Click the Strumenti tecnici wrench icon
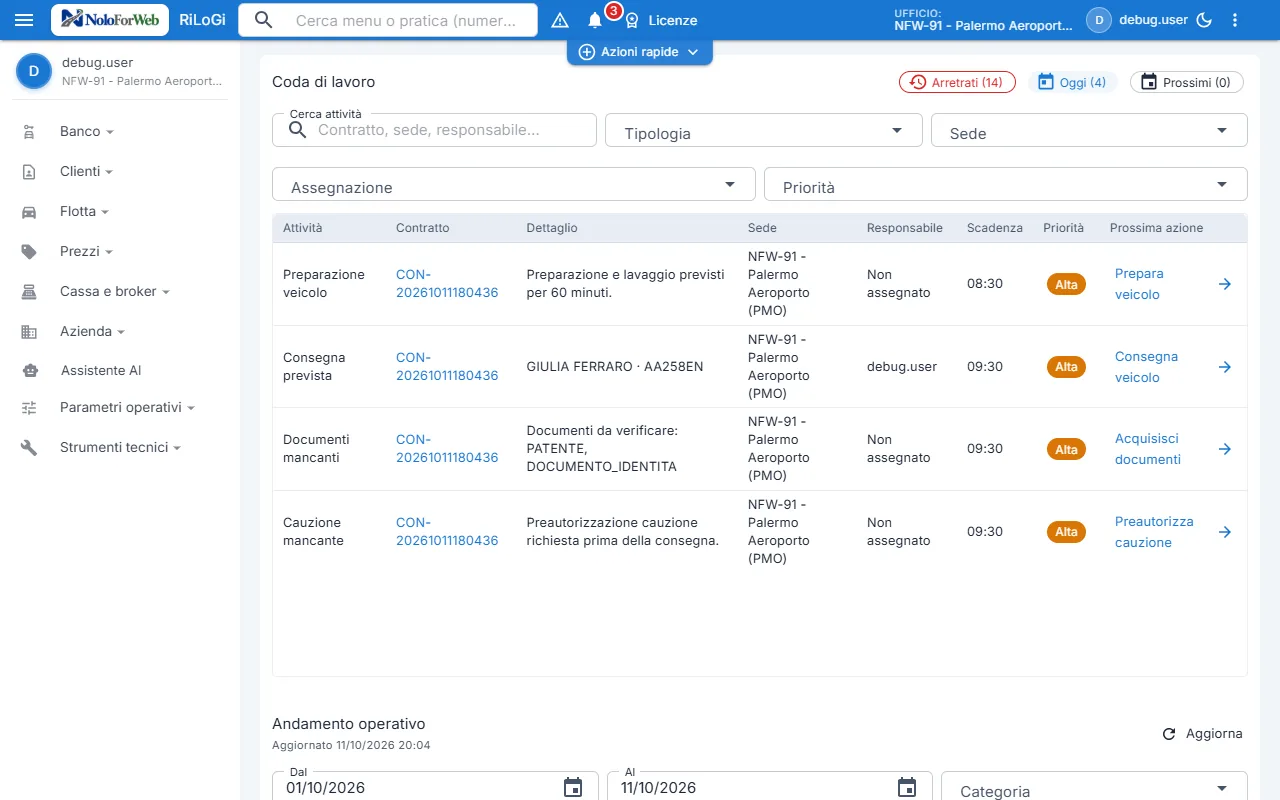 coord(30,448)
